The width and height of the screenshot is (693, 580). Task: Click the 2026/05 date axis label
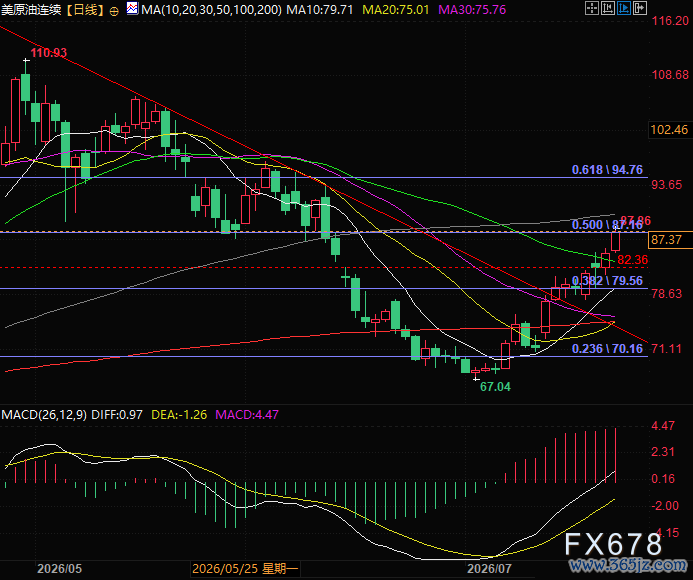point(59,569)
